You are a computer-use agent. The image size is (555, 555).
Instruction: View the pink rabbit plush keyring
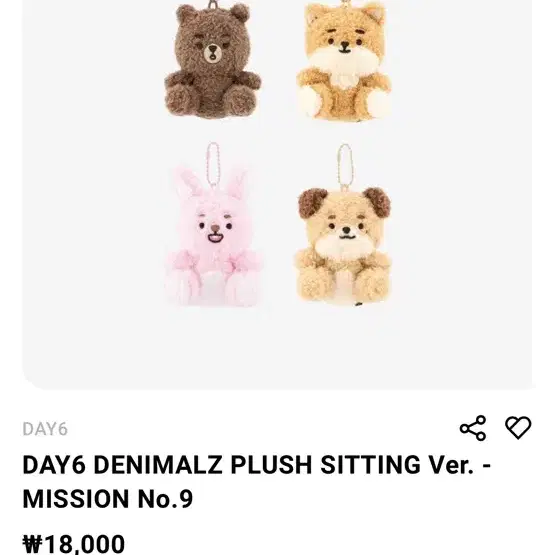(213, 237)
